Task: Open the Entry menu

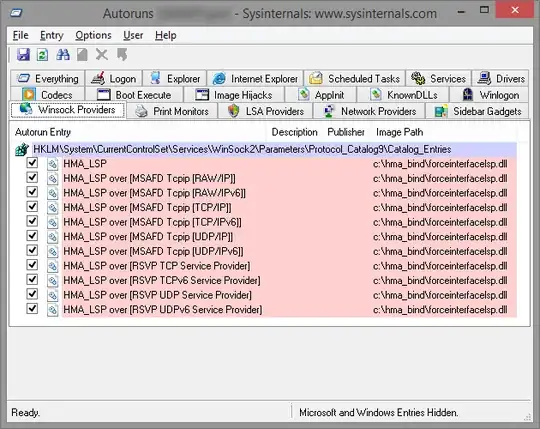Action: (x=52, y=35)
